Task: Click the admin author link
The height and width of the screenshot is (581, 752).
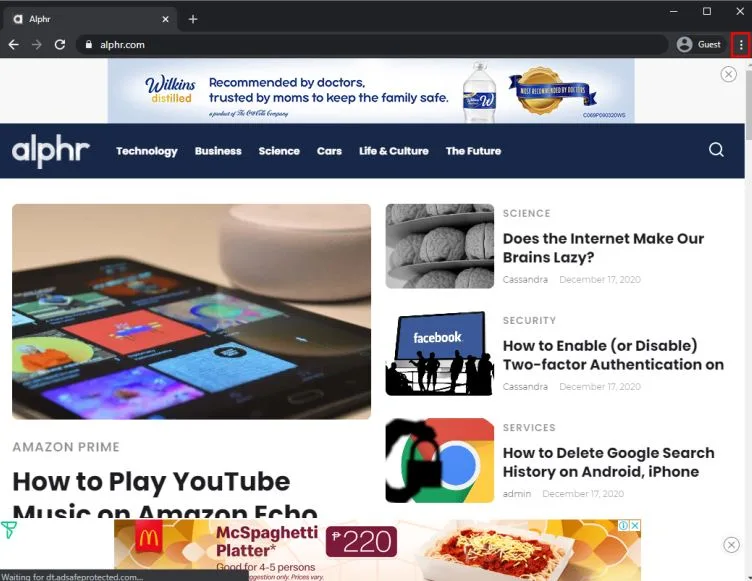Action: click(x=517, y=494)
